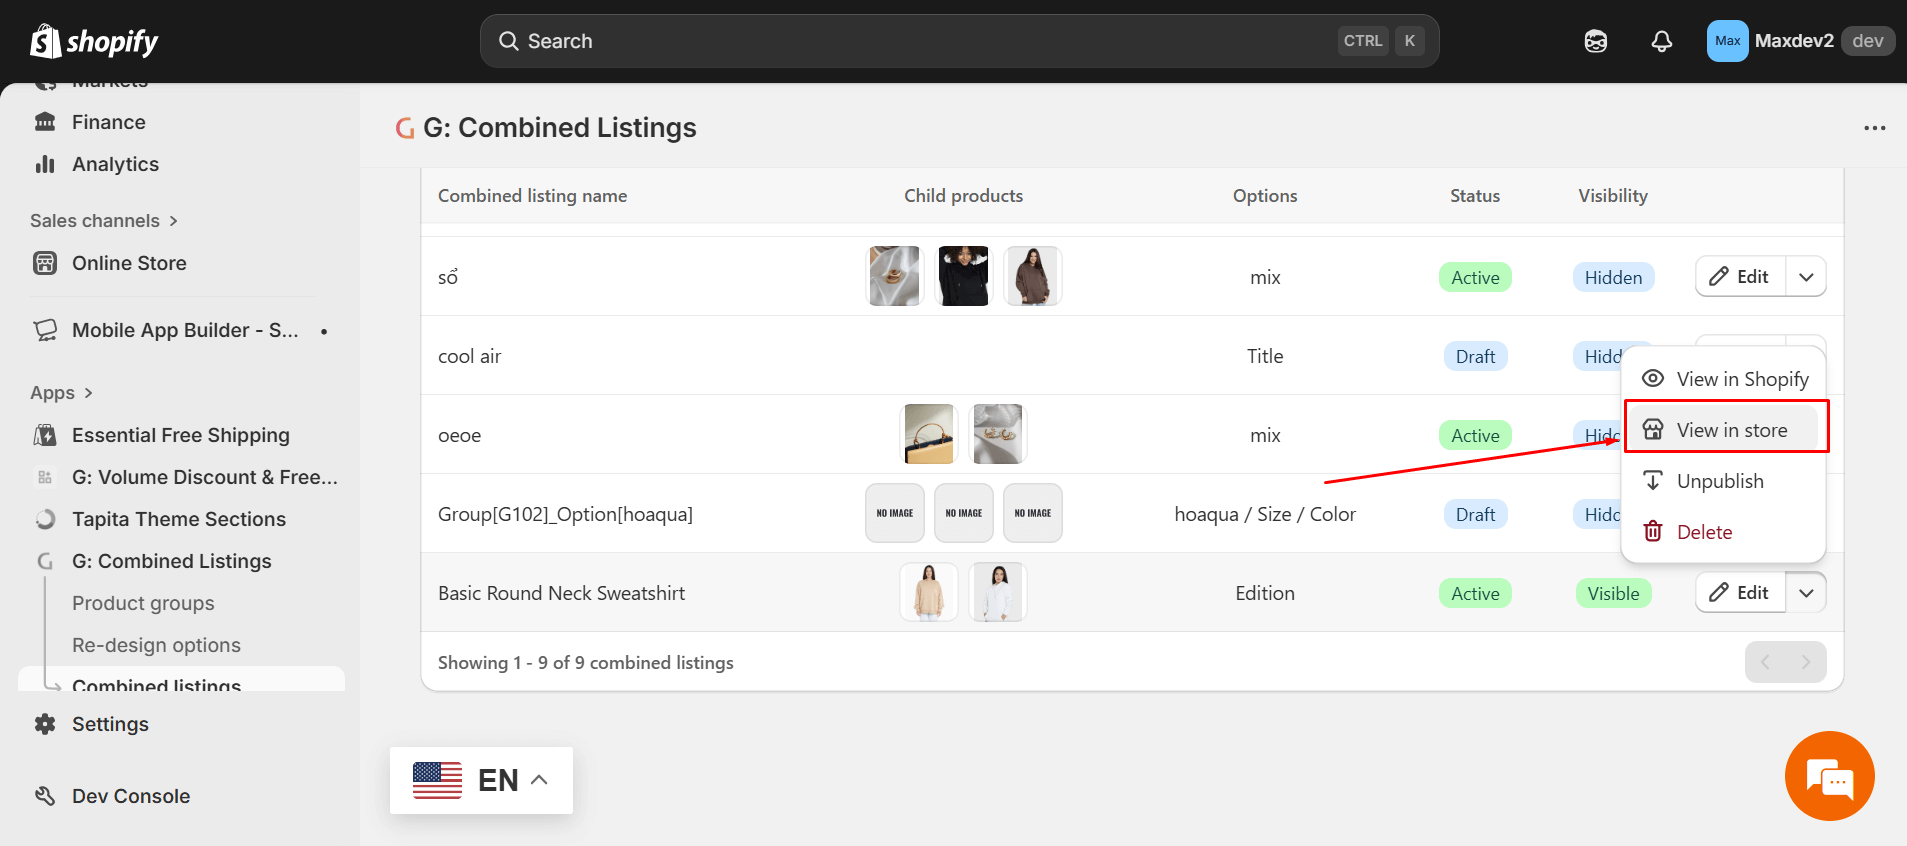The image size is (1907, 846).
Task: Click the 'hoaqua / Size / Color' options cell
Action: (x=1265, y=514)
